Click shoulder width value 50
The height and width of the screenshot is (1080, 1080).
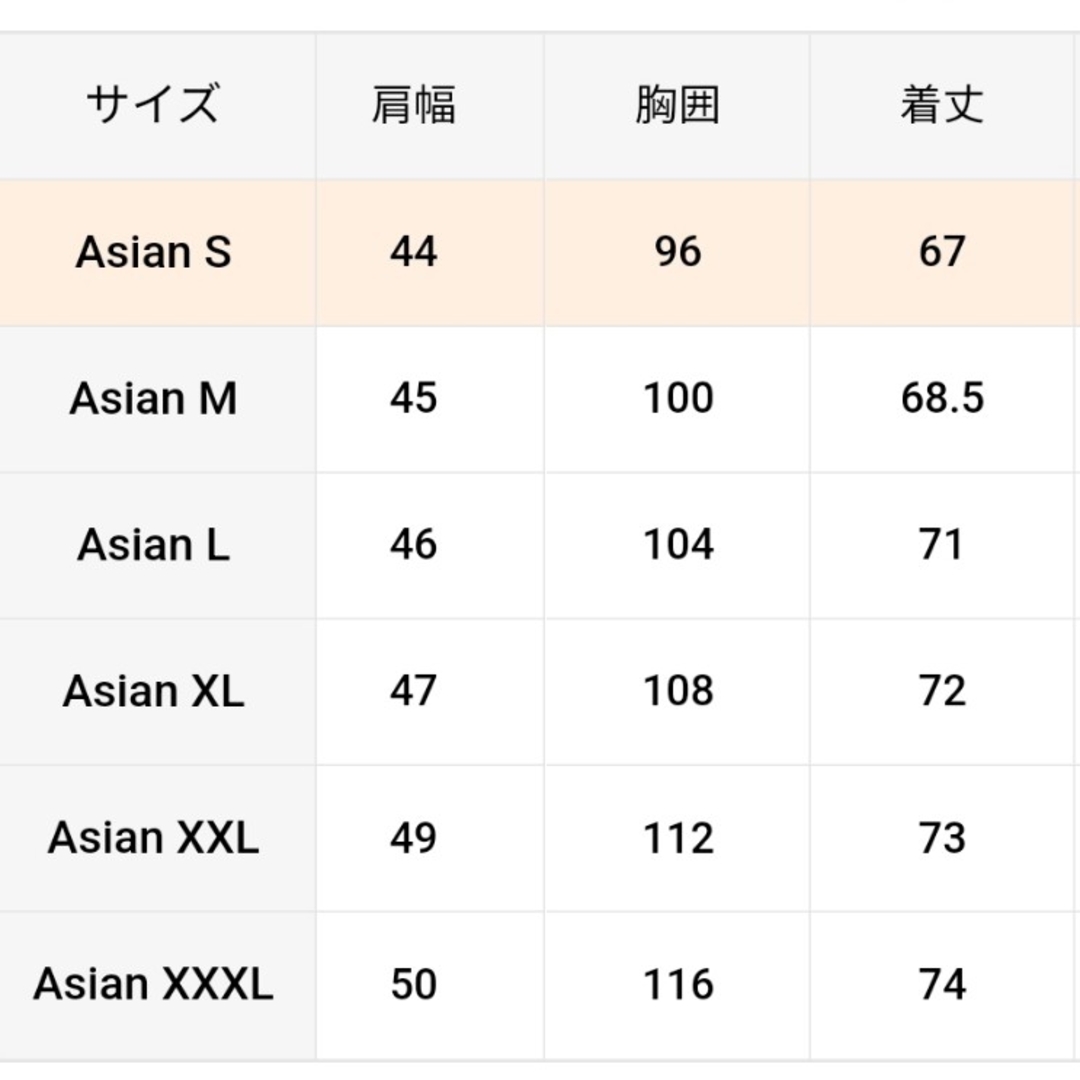tap(413, 984)
